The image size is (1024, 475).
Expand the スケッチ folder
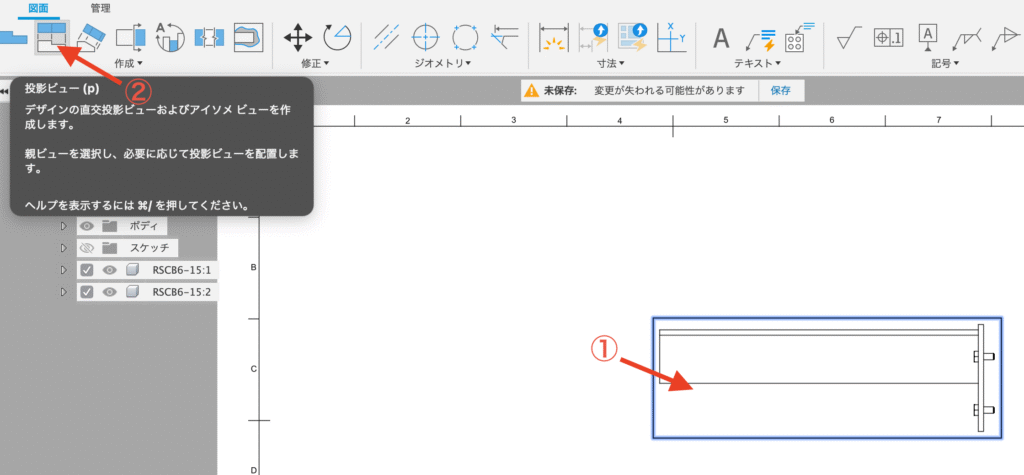[x=63, y=248]
